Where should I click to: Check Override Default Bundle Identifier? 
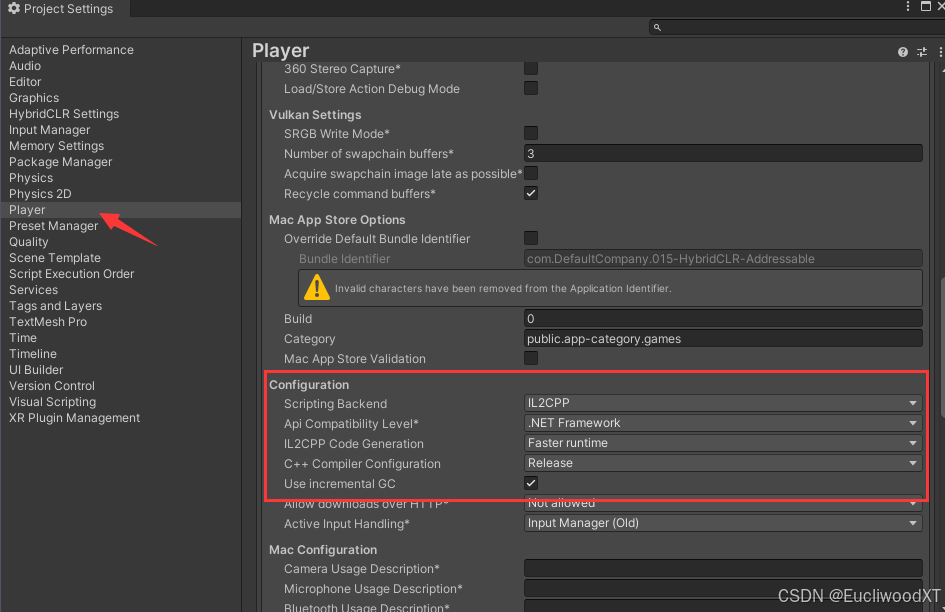(x=530, y=238)
